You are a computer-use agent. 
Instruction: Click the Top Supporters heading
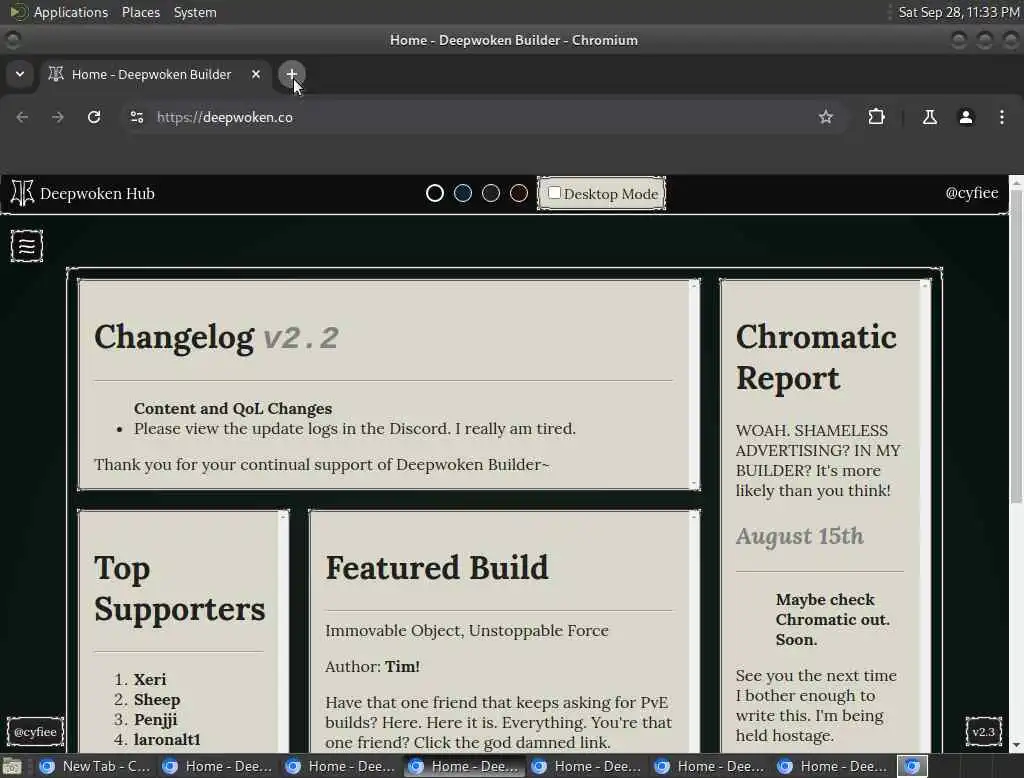(x=180, y=589)
